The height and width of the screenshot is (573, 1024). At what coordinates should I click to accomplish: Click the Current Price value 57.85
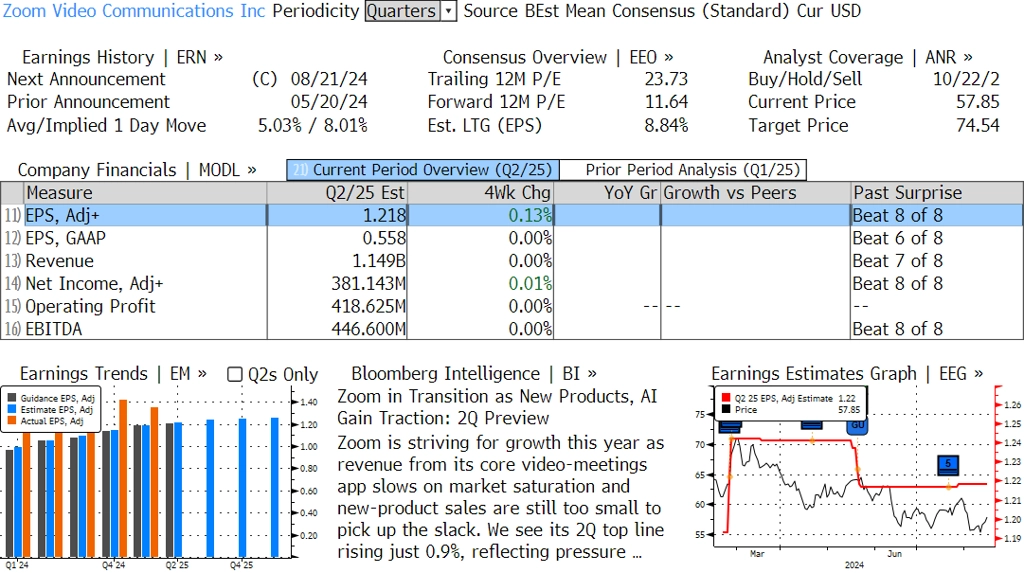pos(978,103)
